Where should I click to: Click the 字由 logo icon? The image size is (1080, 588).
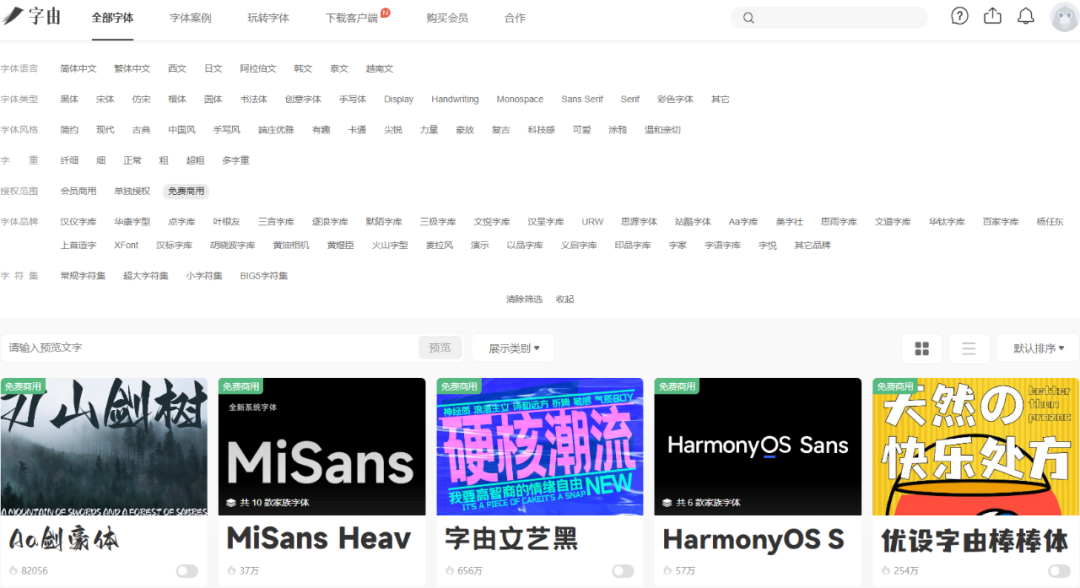[32, 16]
